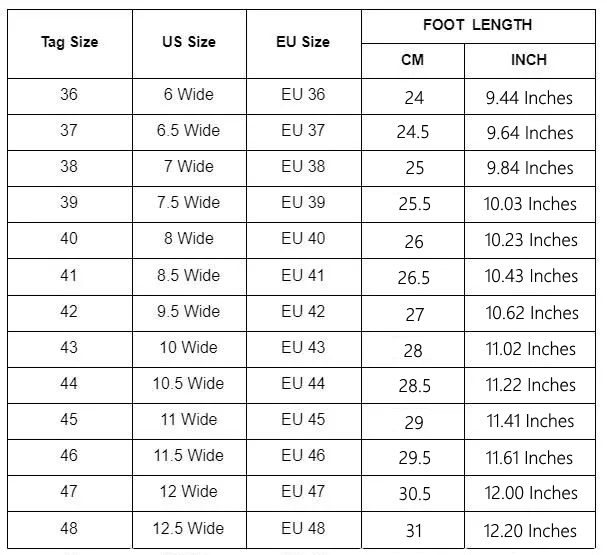607x555 pixels.
Task: Select tag size 48 cell
Action: tap(70, 530)
